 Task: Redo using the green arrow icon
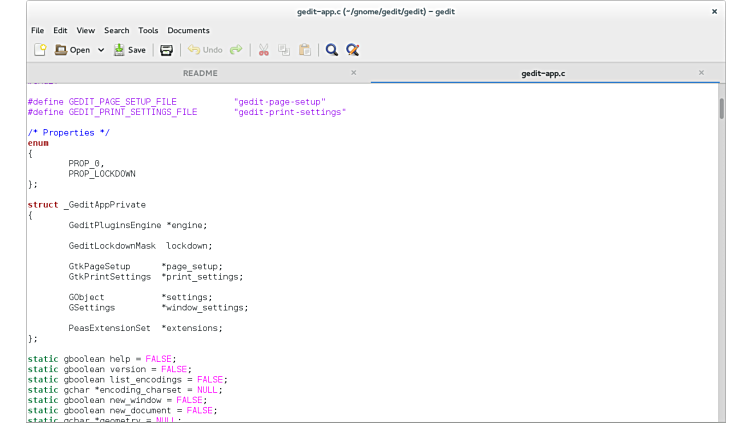coord(236,50)
